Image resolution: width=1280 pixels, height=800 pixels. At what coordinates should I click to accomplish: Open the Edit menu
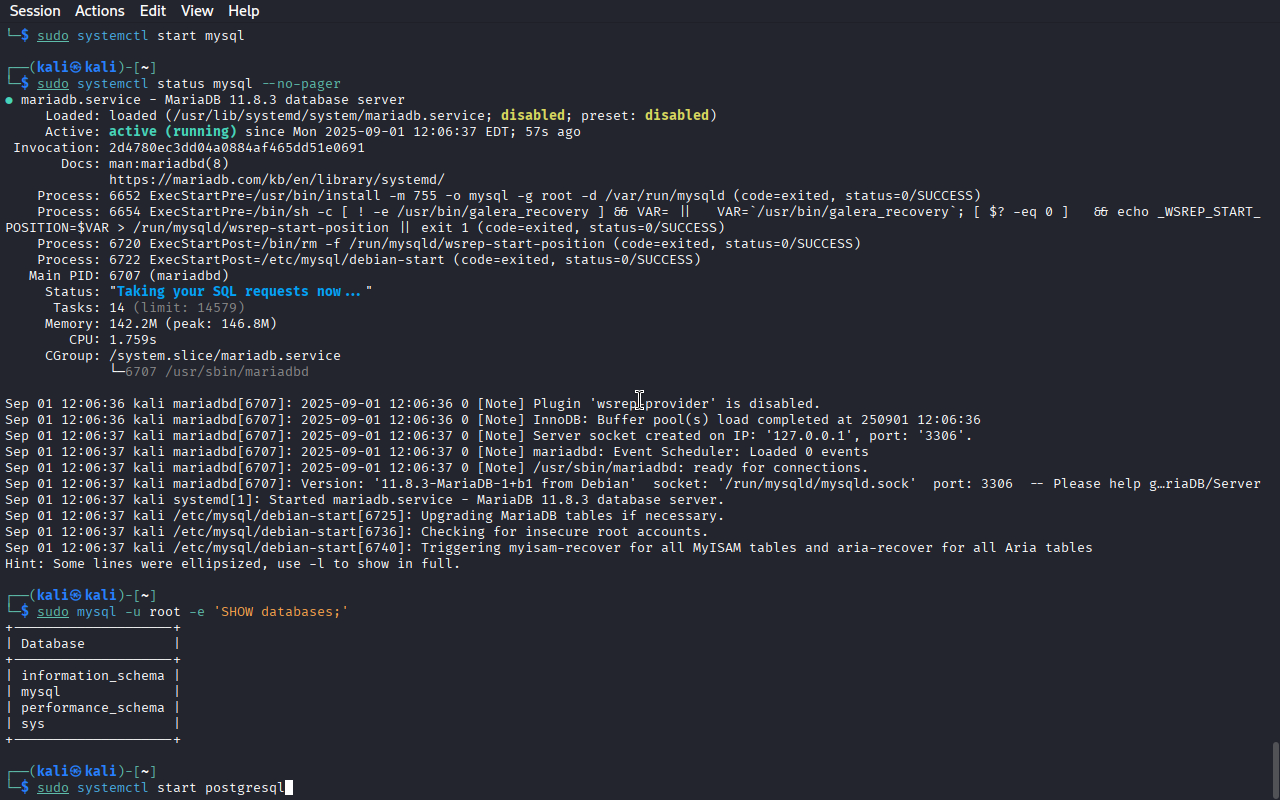(153, 11)
